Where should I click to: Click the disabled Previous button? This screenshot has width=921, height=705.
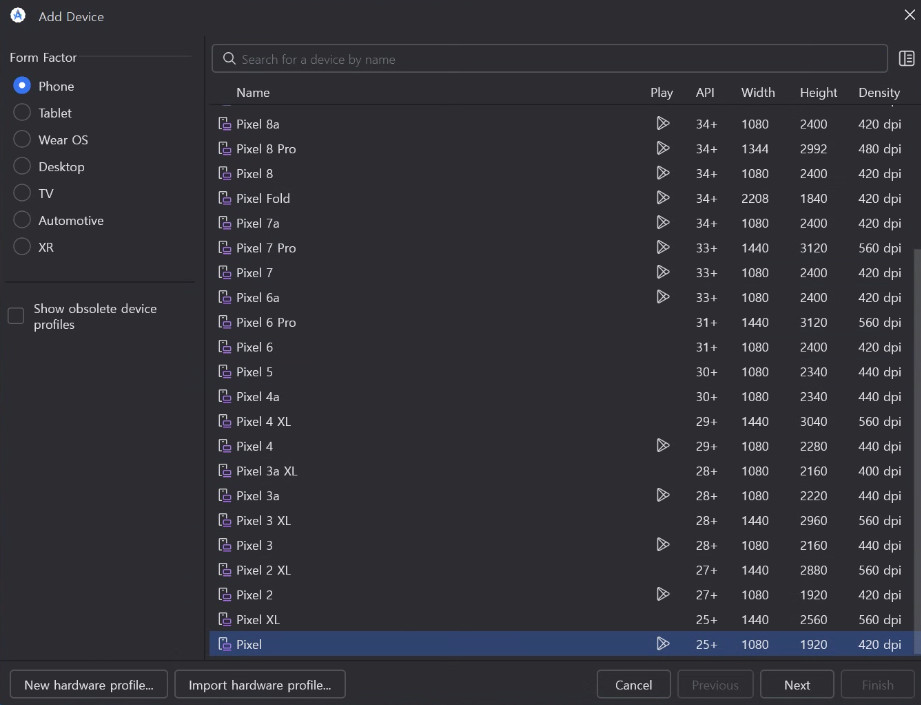click(715, 684)
